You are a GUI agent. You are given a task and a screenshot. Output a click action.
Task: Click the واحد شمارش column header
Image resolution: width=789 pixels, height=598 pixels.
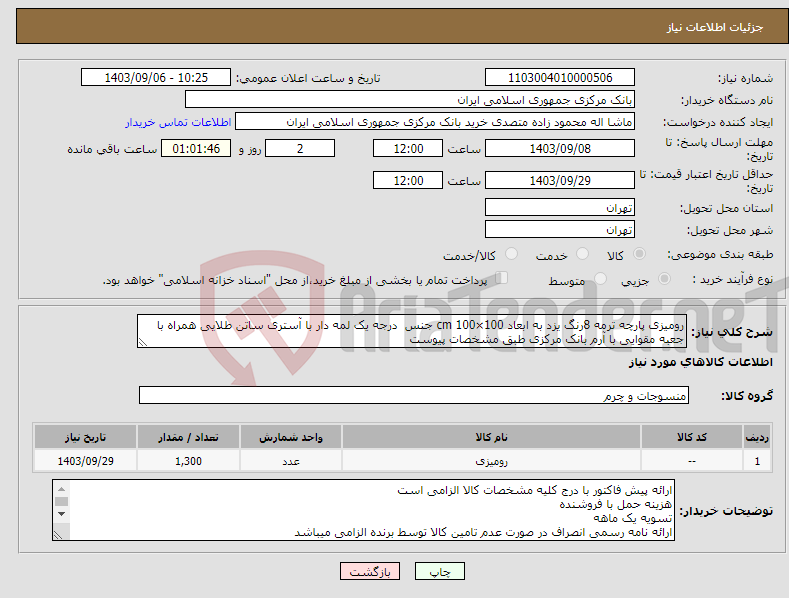point(291,437)
